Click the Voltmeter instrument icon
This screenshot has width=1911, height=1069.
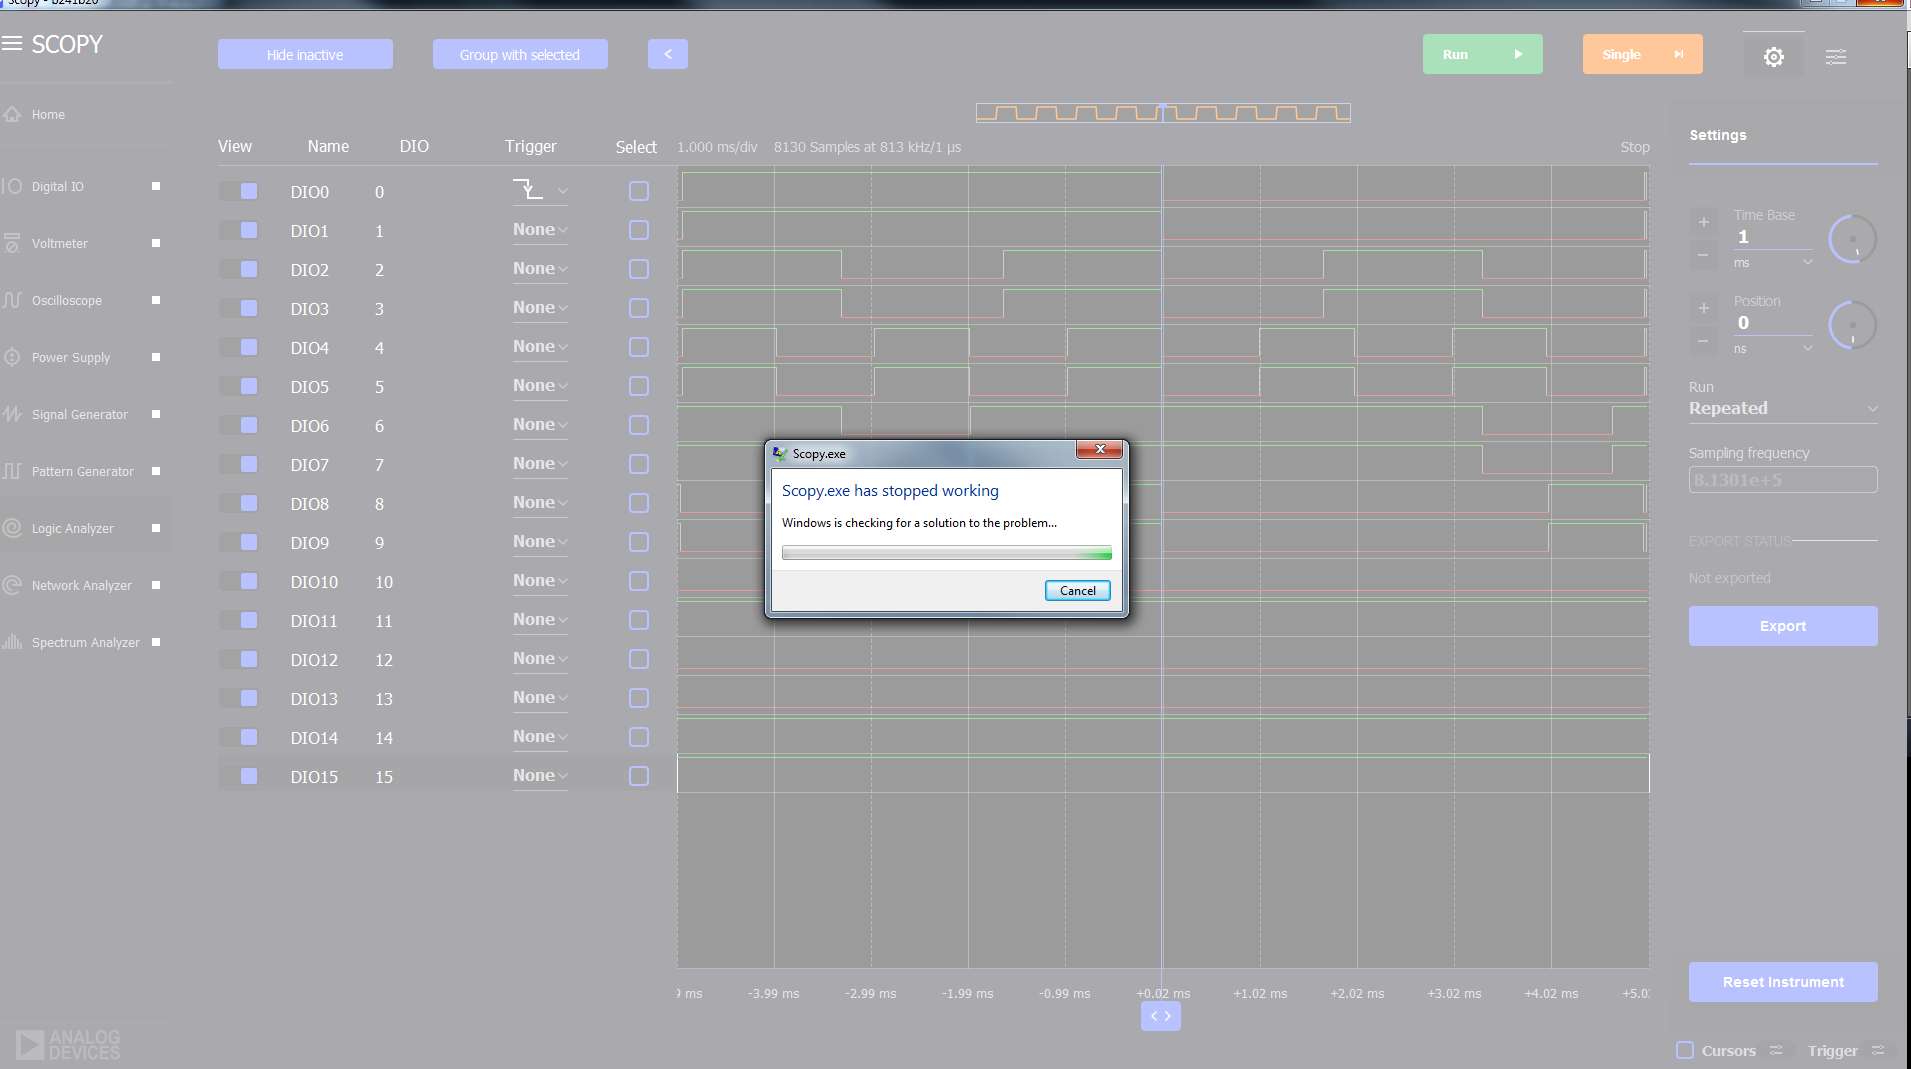click(x=12, y=243)
